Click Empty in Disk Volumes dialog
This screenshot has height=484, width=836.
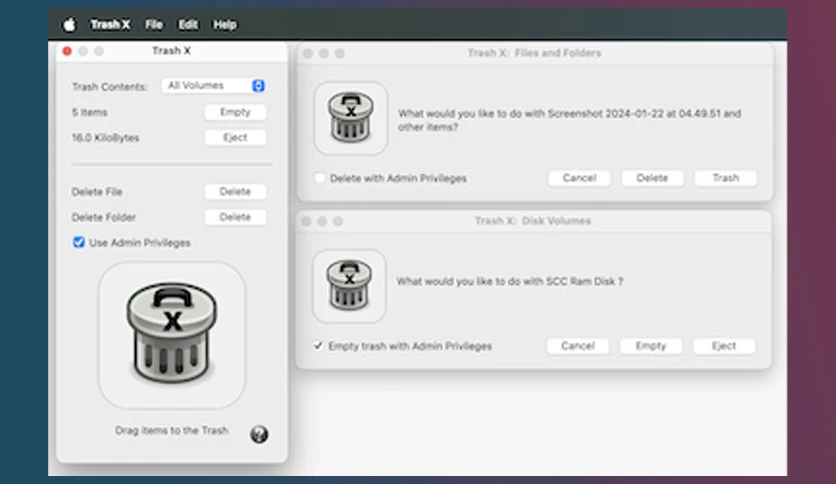click(x=651, y=346)
